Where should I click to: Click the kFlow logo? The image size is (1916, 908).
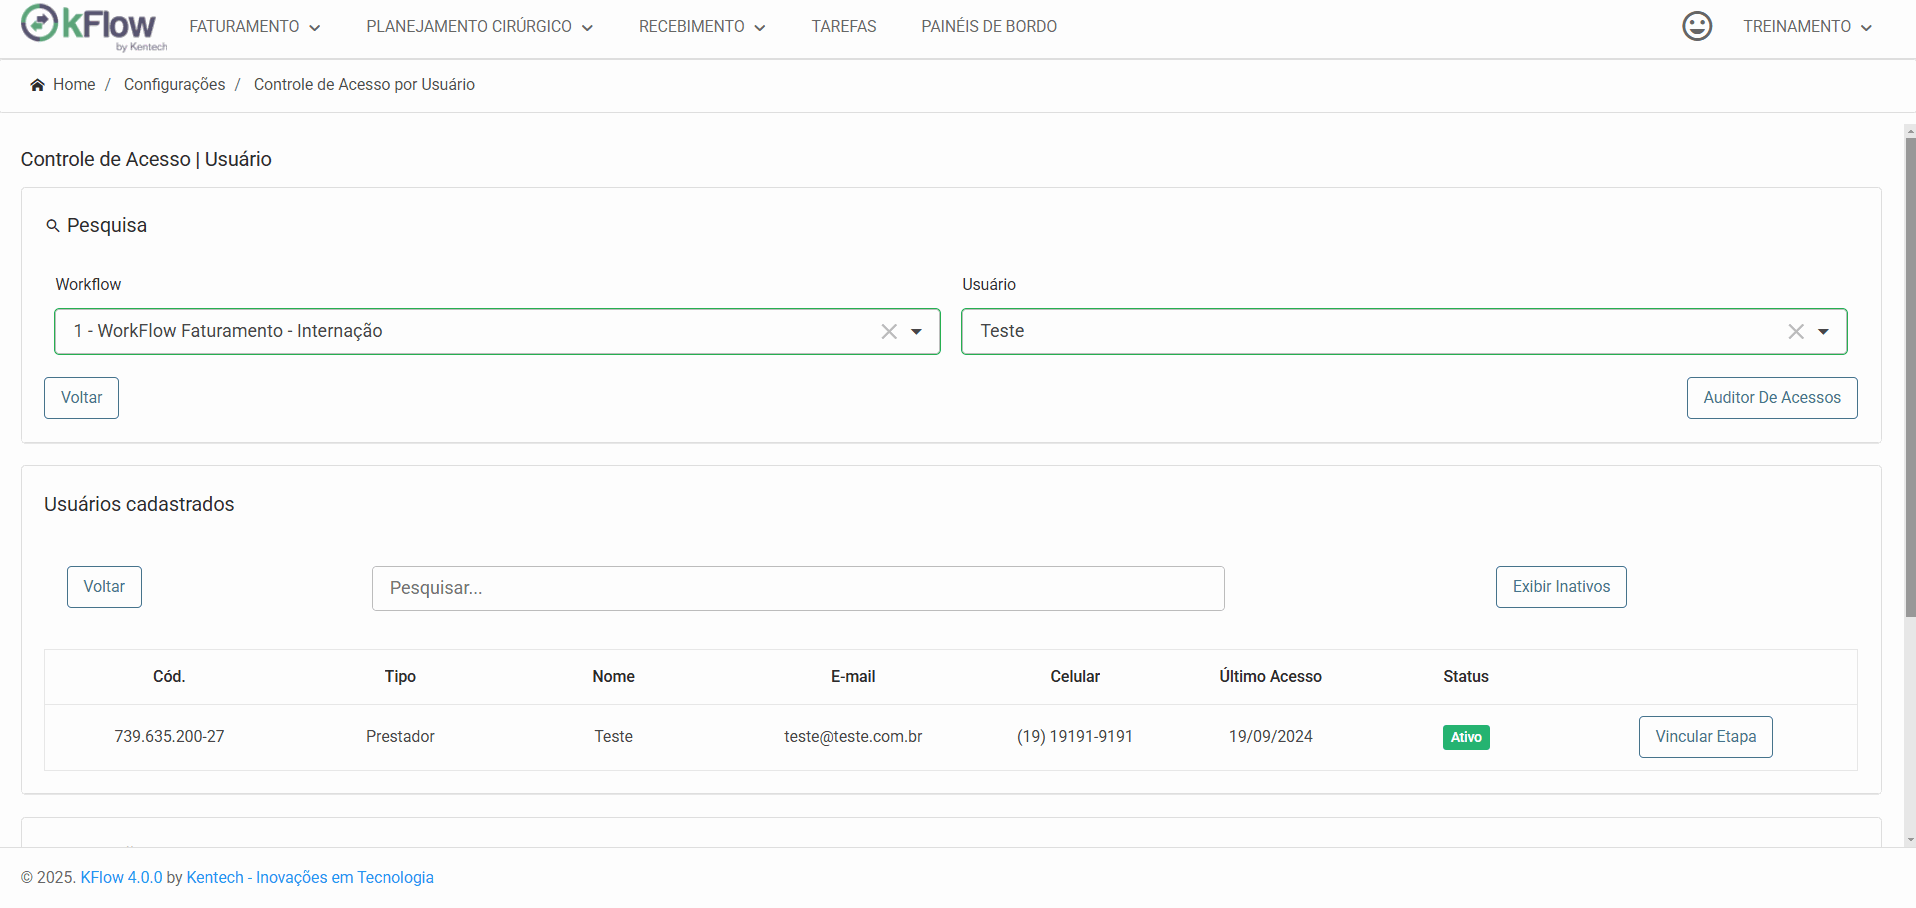pos(94,27)
